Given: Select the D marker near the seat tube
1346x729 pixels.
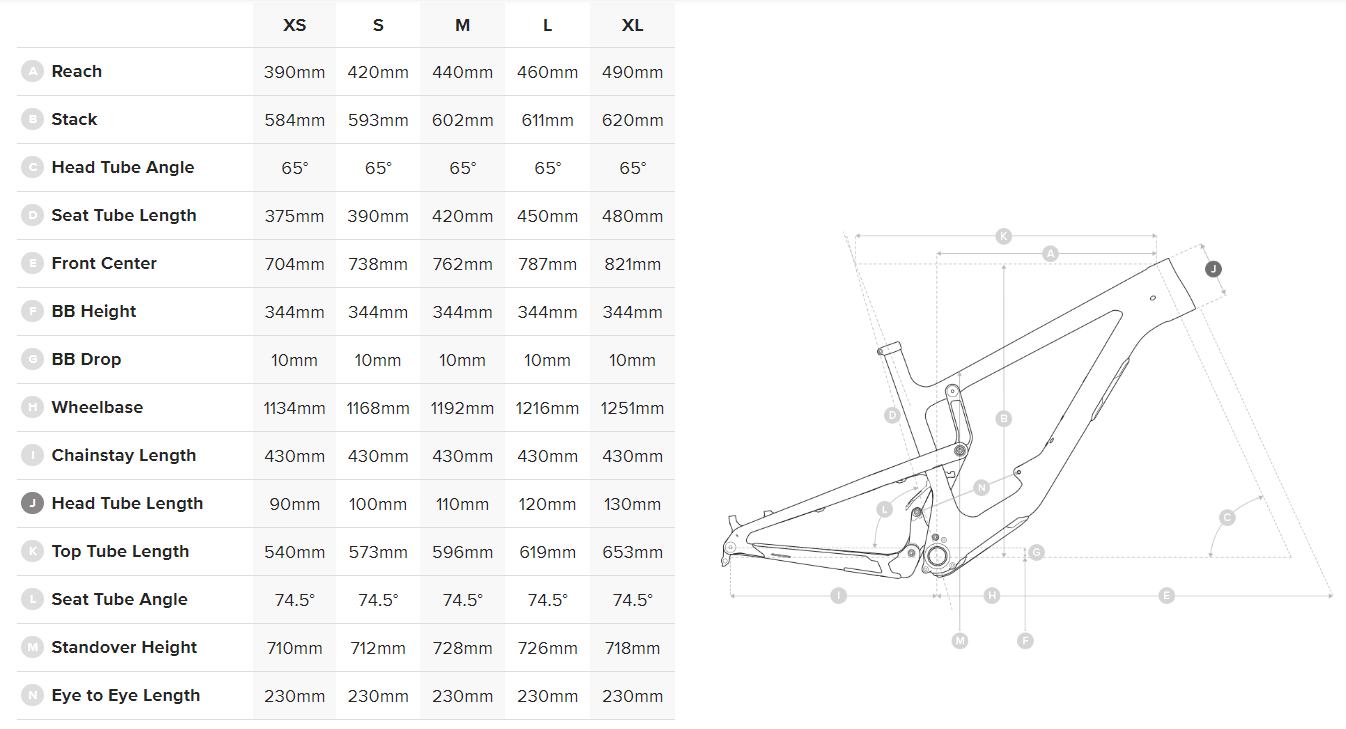Looking at the screenshot, I should [893, 415].
